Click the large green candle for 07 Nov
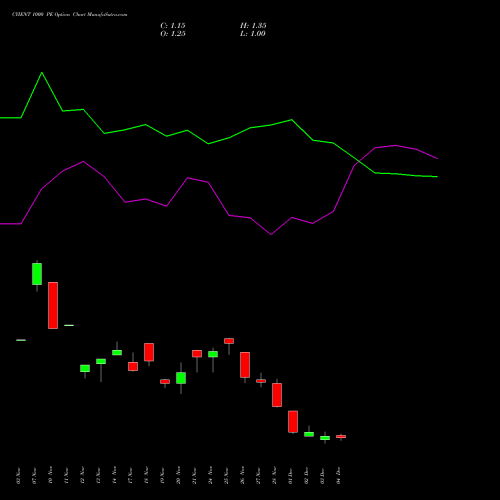The image size is (500, 500). click(x=37, y=274)
